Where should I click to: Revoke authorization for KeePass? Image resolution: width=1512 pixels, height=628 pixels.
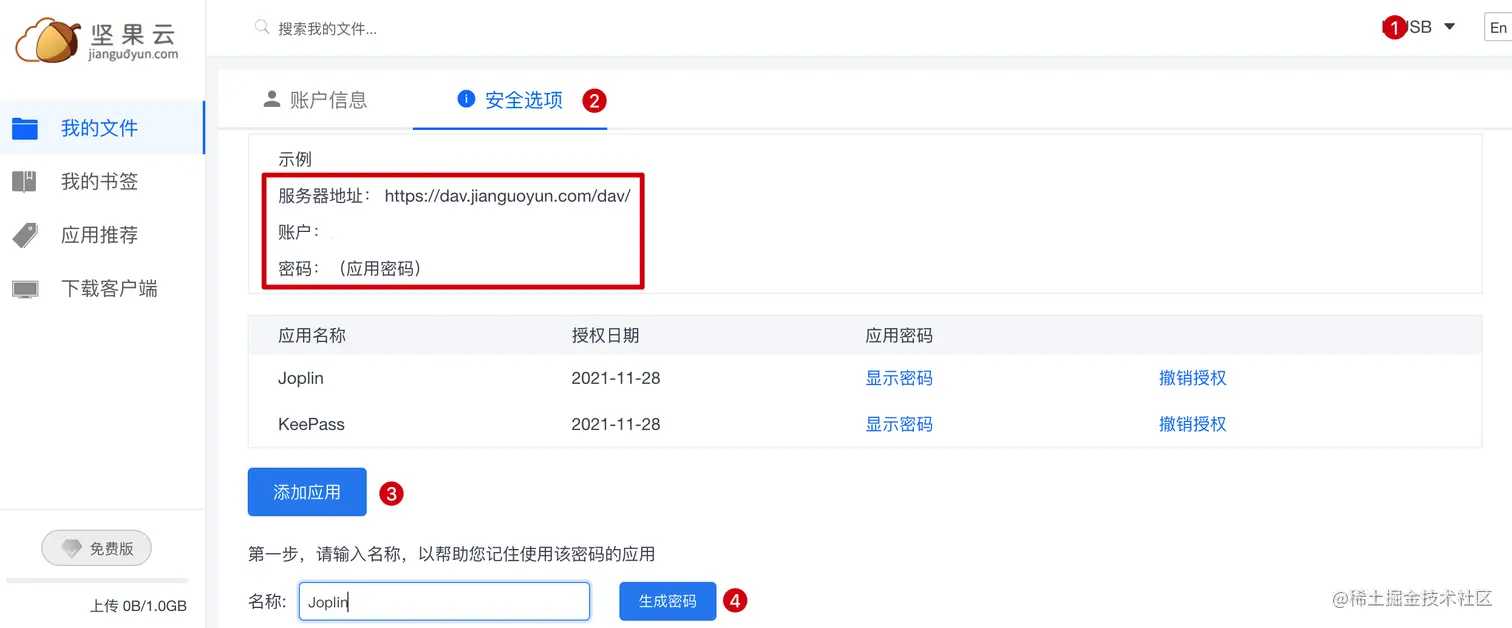1192,424
